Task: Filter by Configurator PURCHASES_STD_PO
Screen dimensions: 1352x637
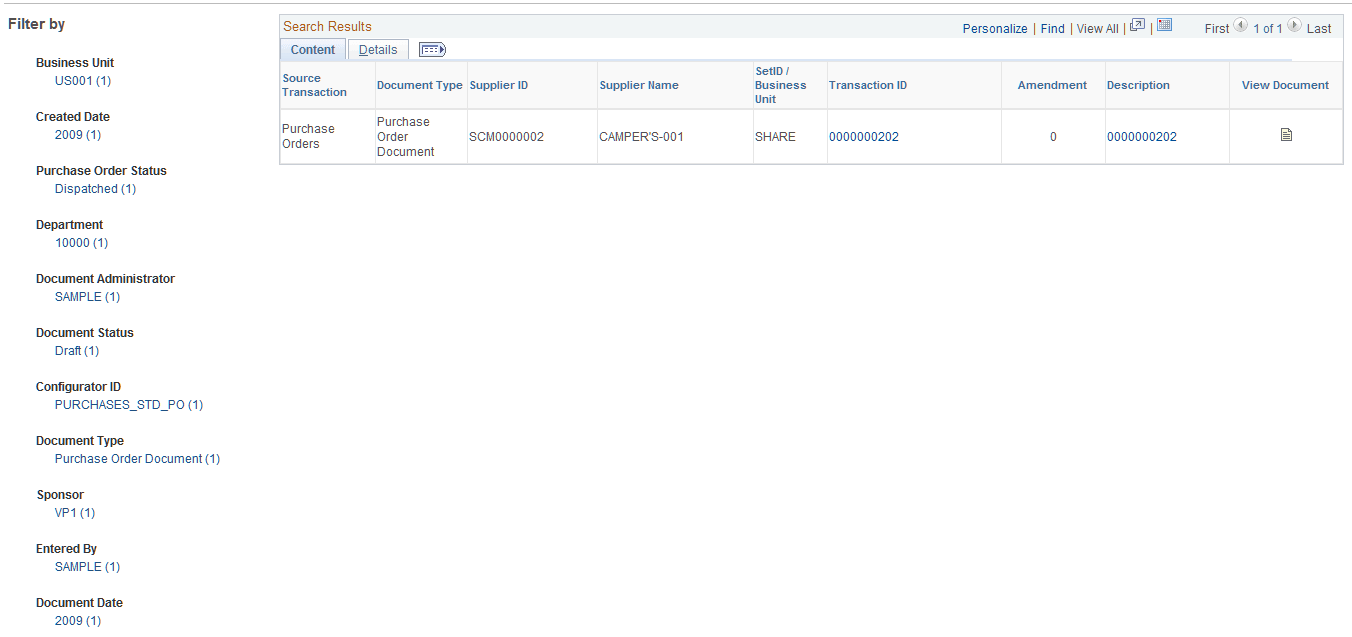Action: 129,404
